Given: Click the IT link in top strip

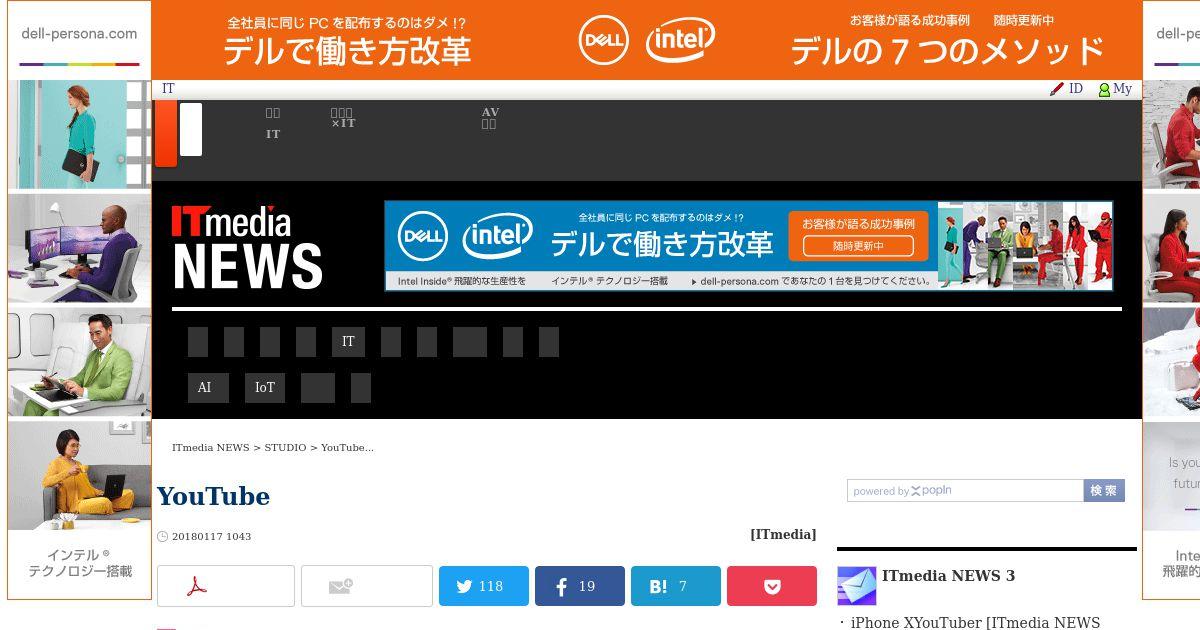Looking at the screenshot, I should click(168, 89).
